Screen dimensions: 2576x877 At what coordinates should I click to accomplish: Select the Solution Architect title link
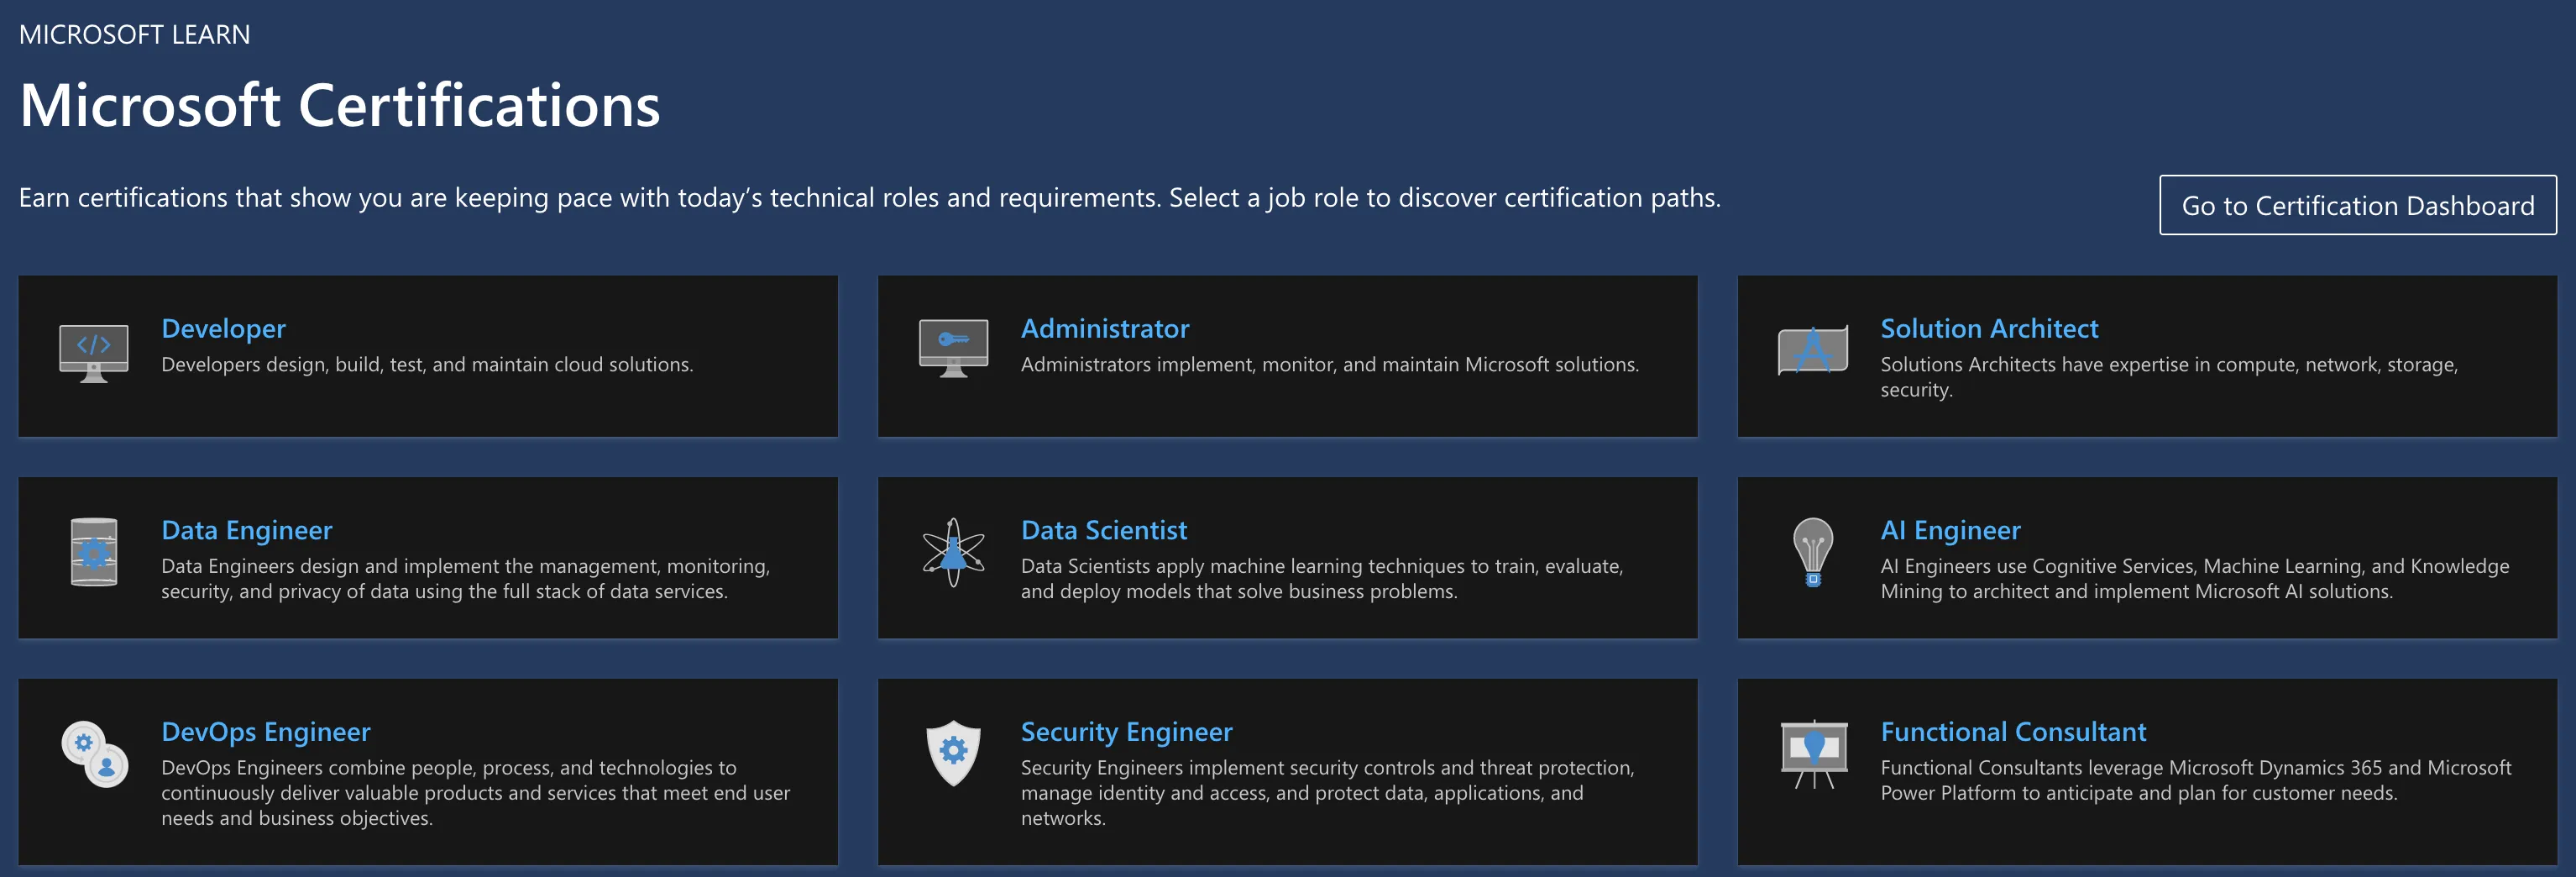[x=1988, y=329]
